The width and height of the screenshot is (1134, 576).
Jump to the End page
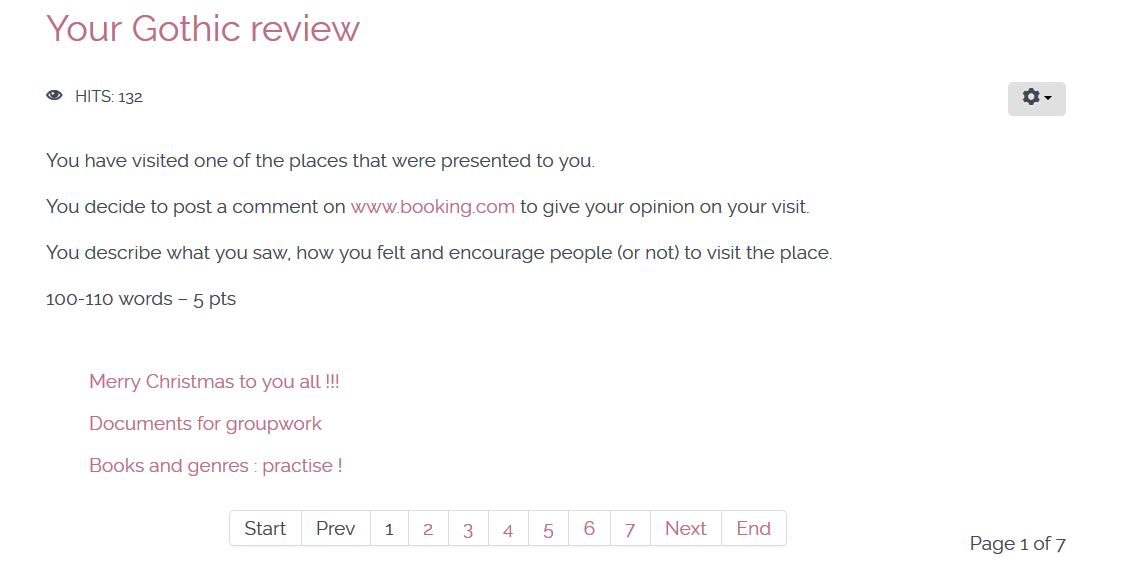coord(754,528)
